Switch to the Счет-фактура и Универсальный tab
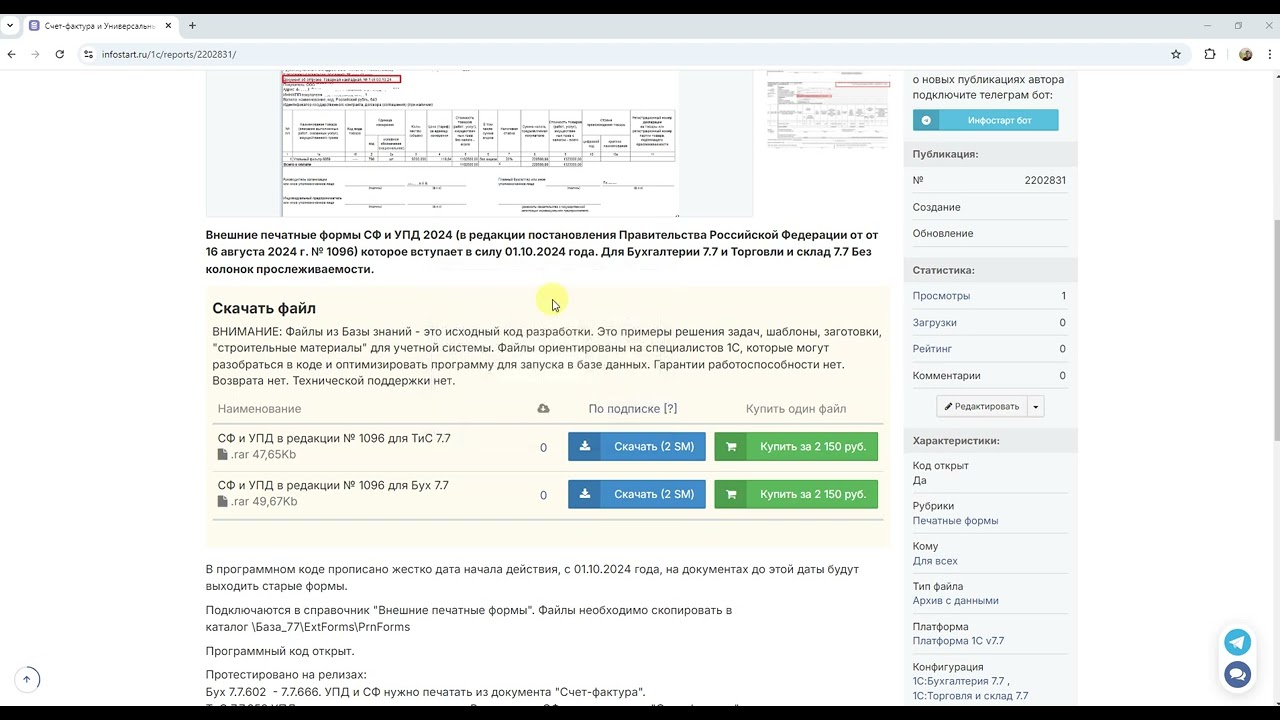The width and height of the screenshot is (1280, 720). coord(100,25)
